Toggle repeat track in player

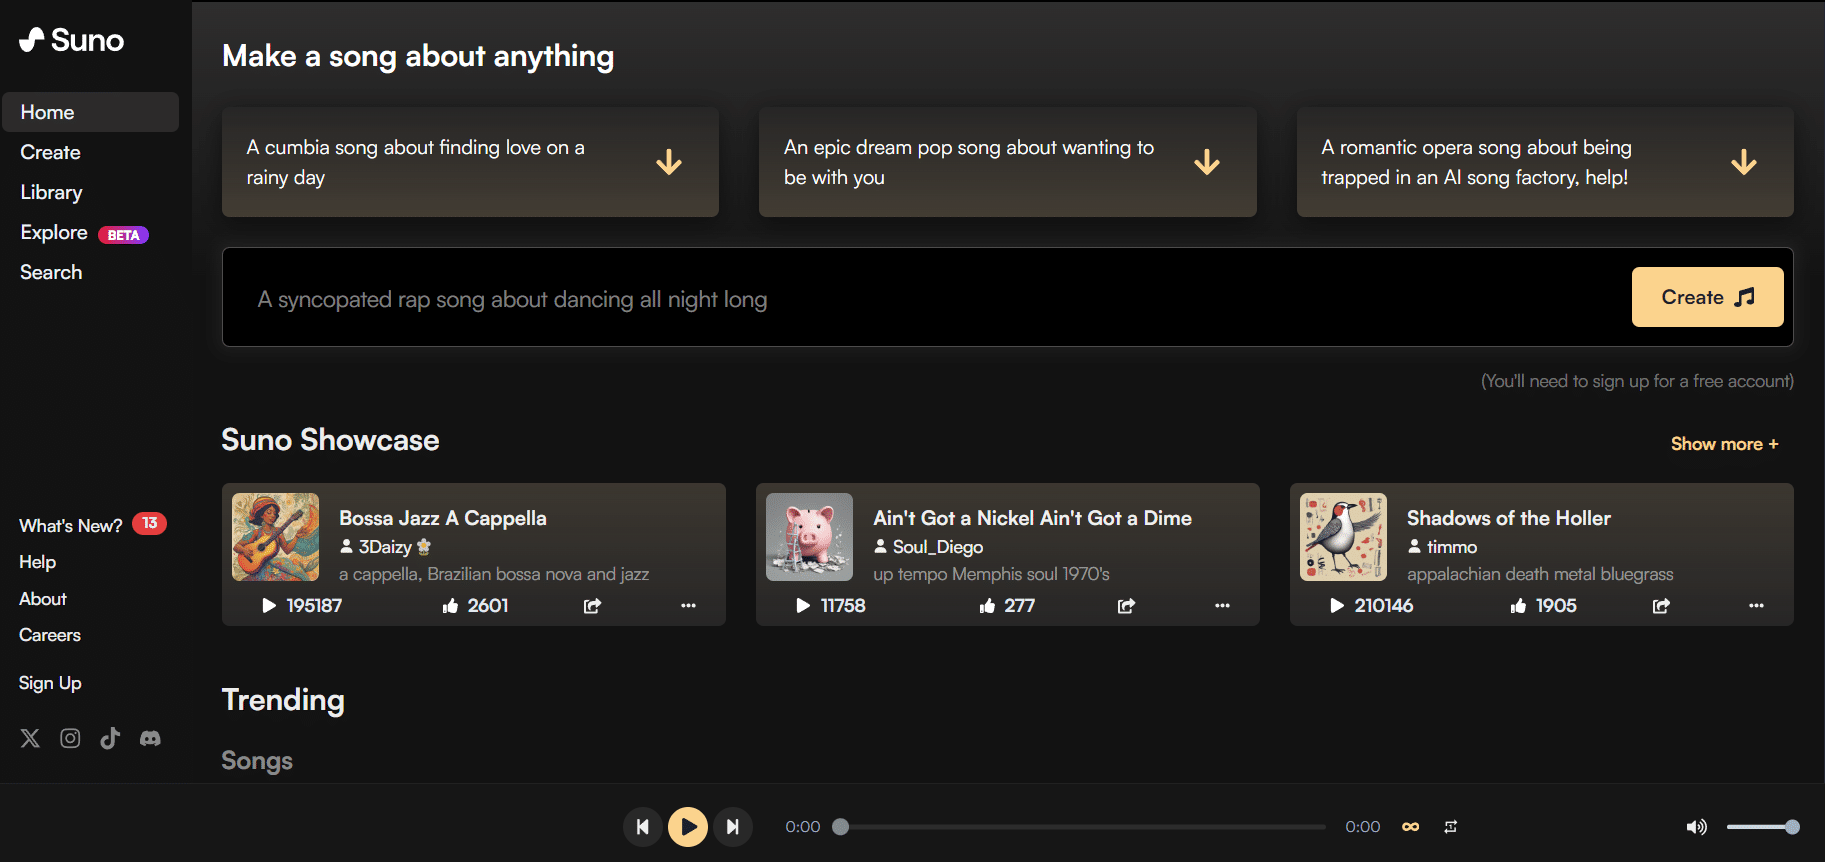(1451, 827)
